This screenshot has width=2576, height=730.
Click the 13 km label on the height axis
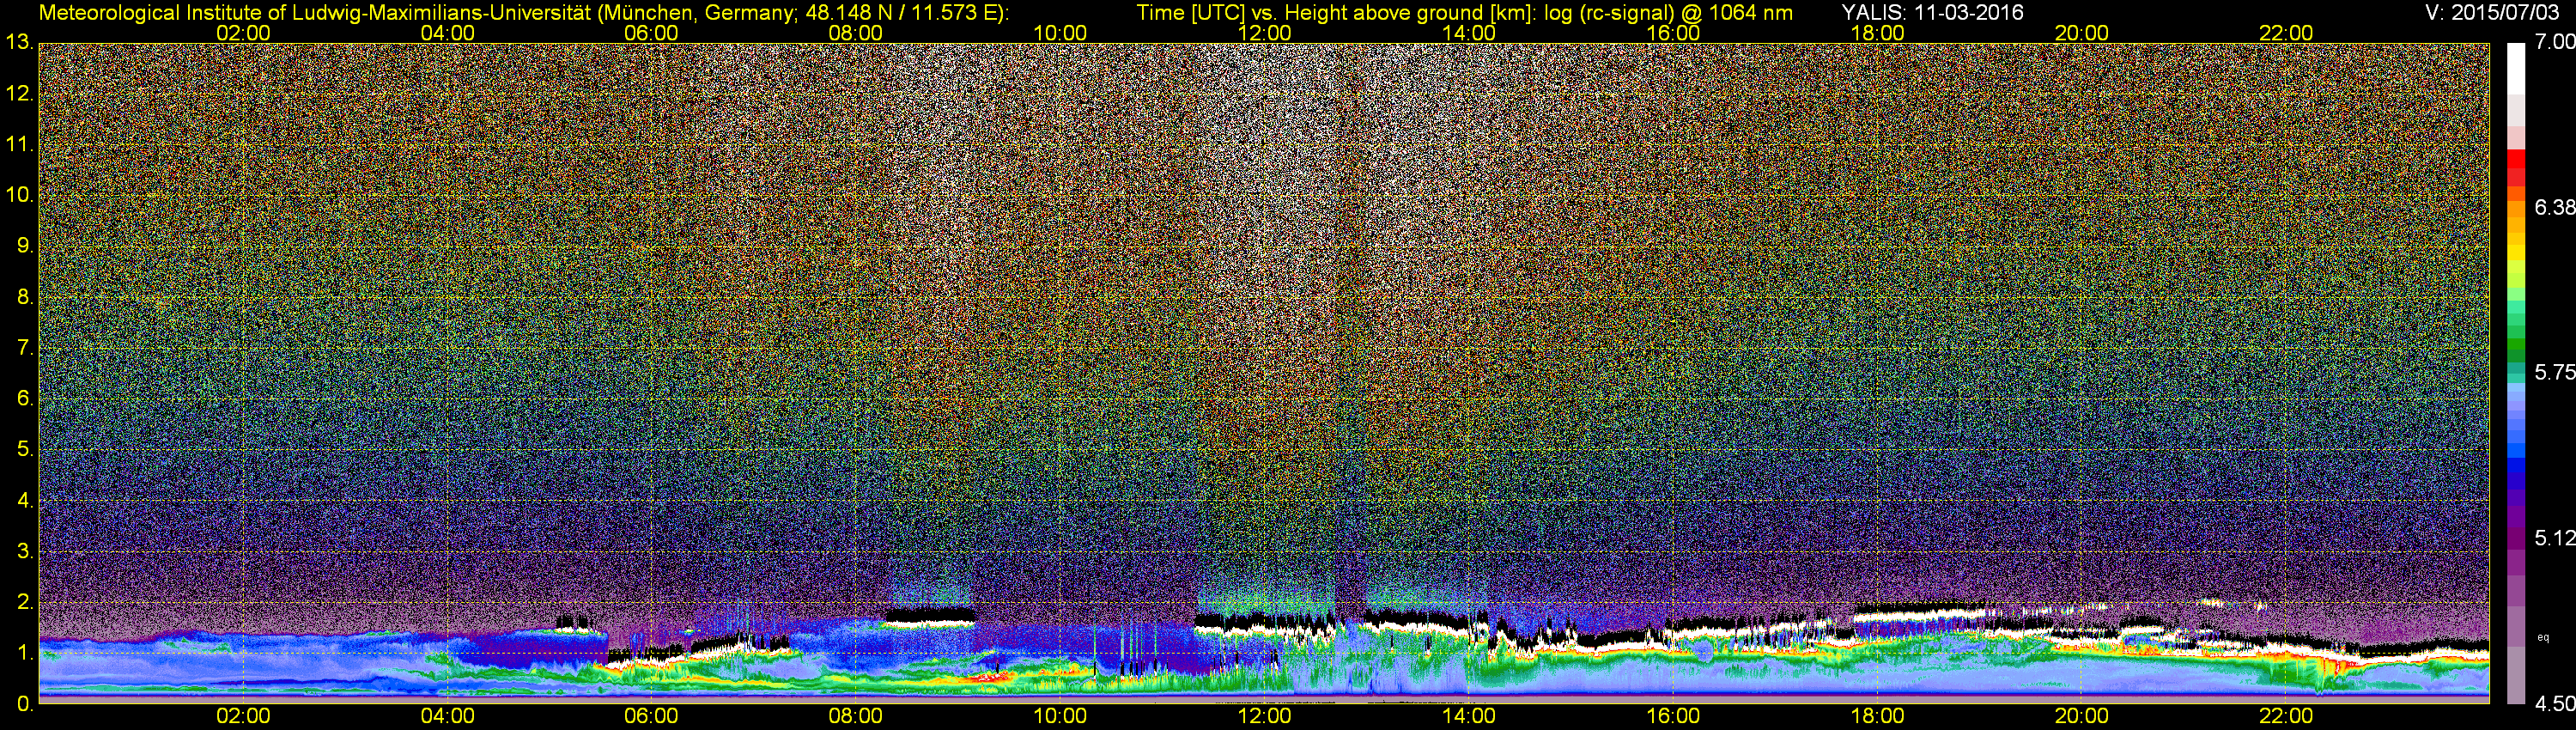18,43
